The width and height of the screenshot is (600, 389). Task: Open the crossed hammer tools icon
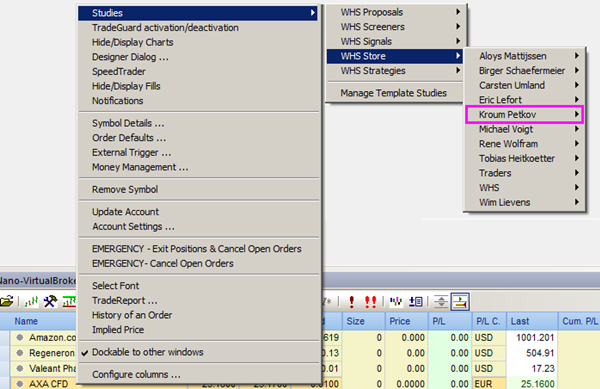(50, 301)
